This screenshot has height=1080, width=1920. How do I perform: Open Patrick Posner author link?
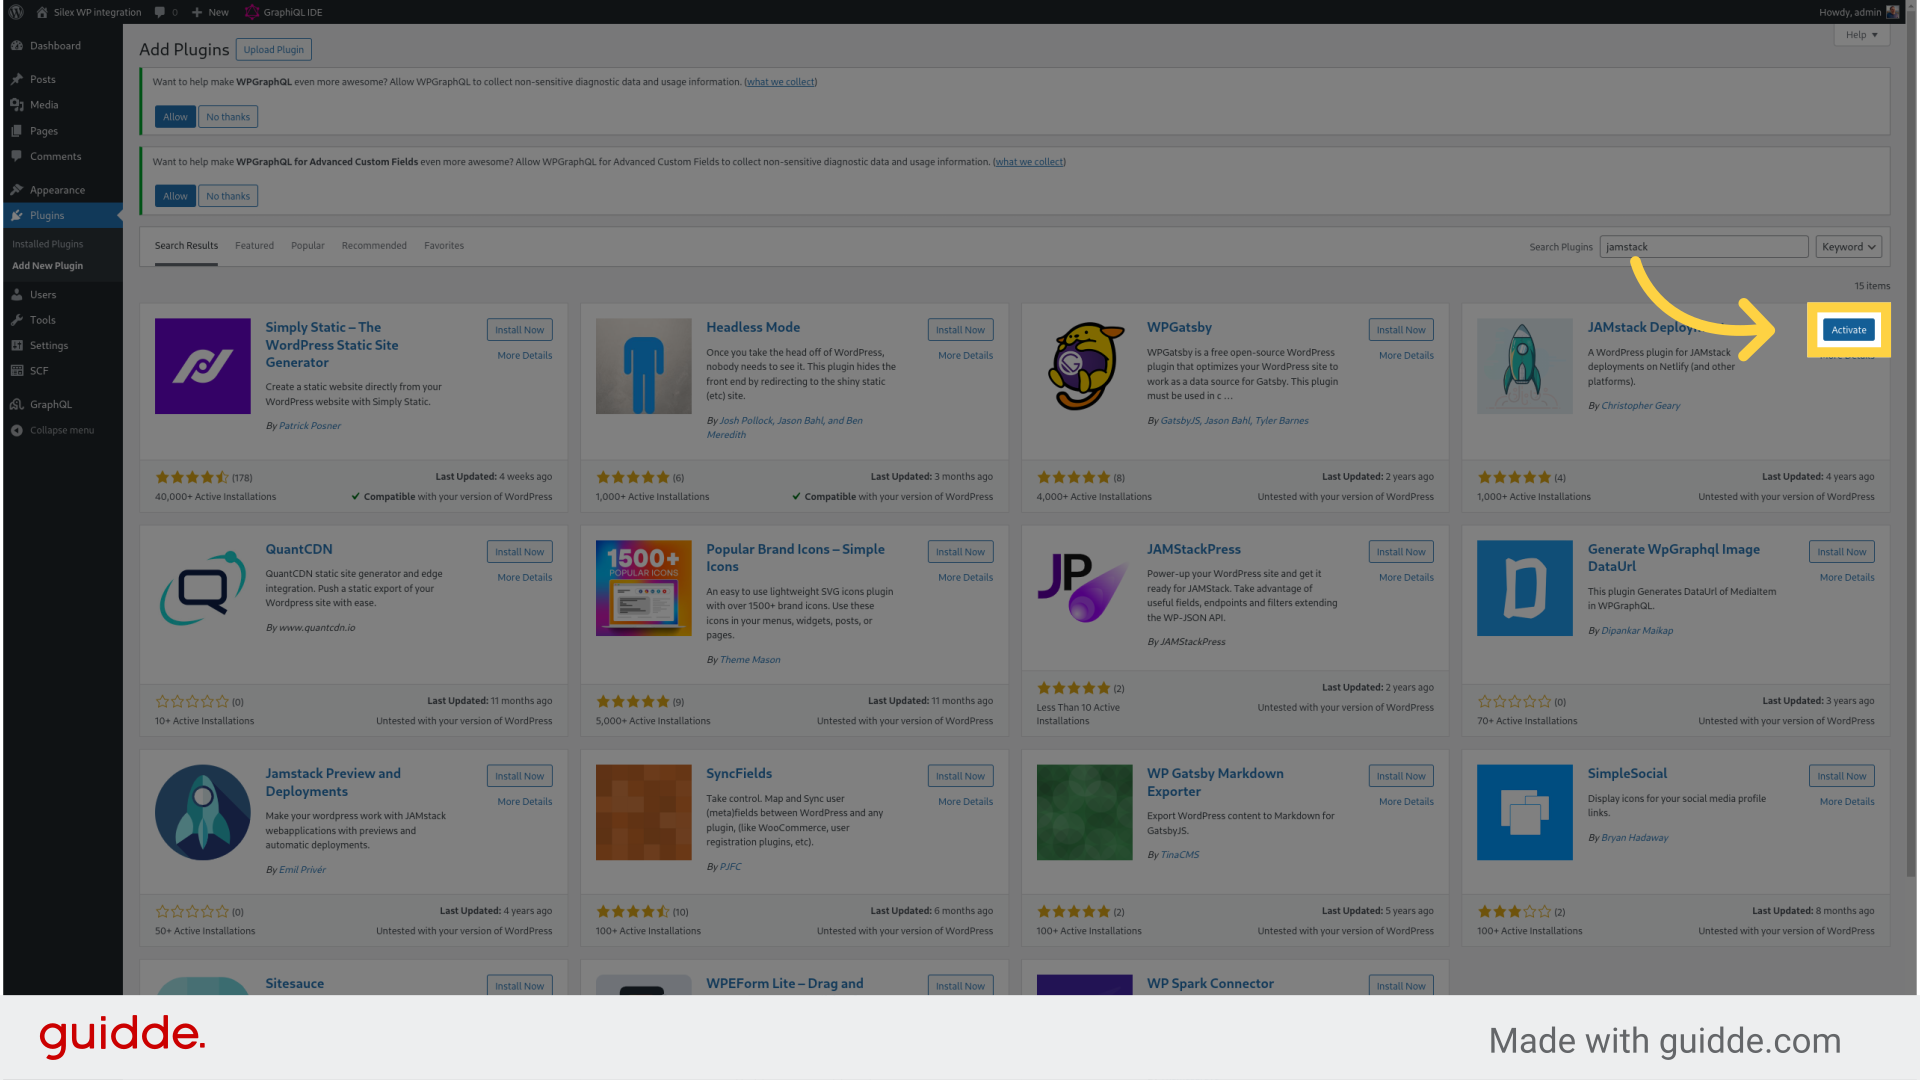pos(310,426)
